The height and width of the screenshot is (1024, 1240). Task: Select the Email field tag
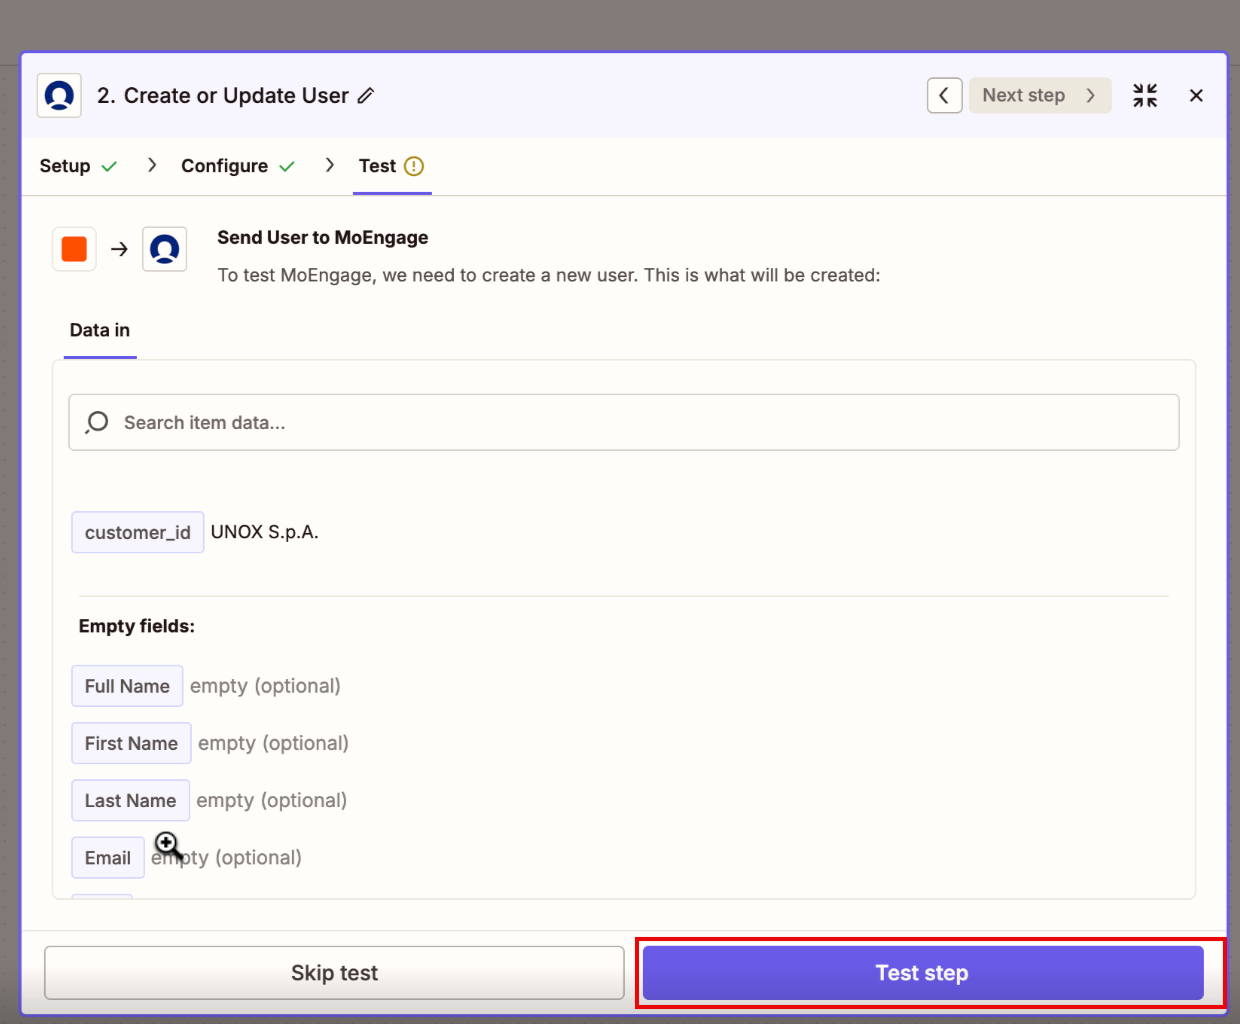(x=108, y=858)
